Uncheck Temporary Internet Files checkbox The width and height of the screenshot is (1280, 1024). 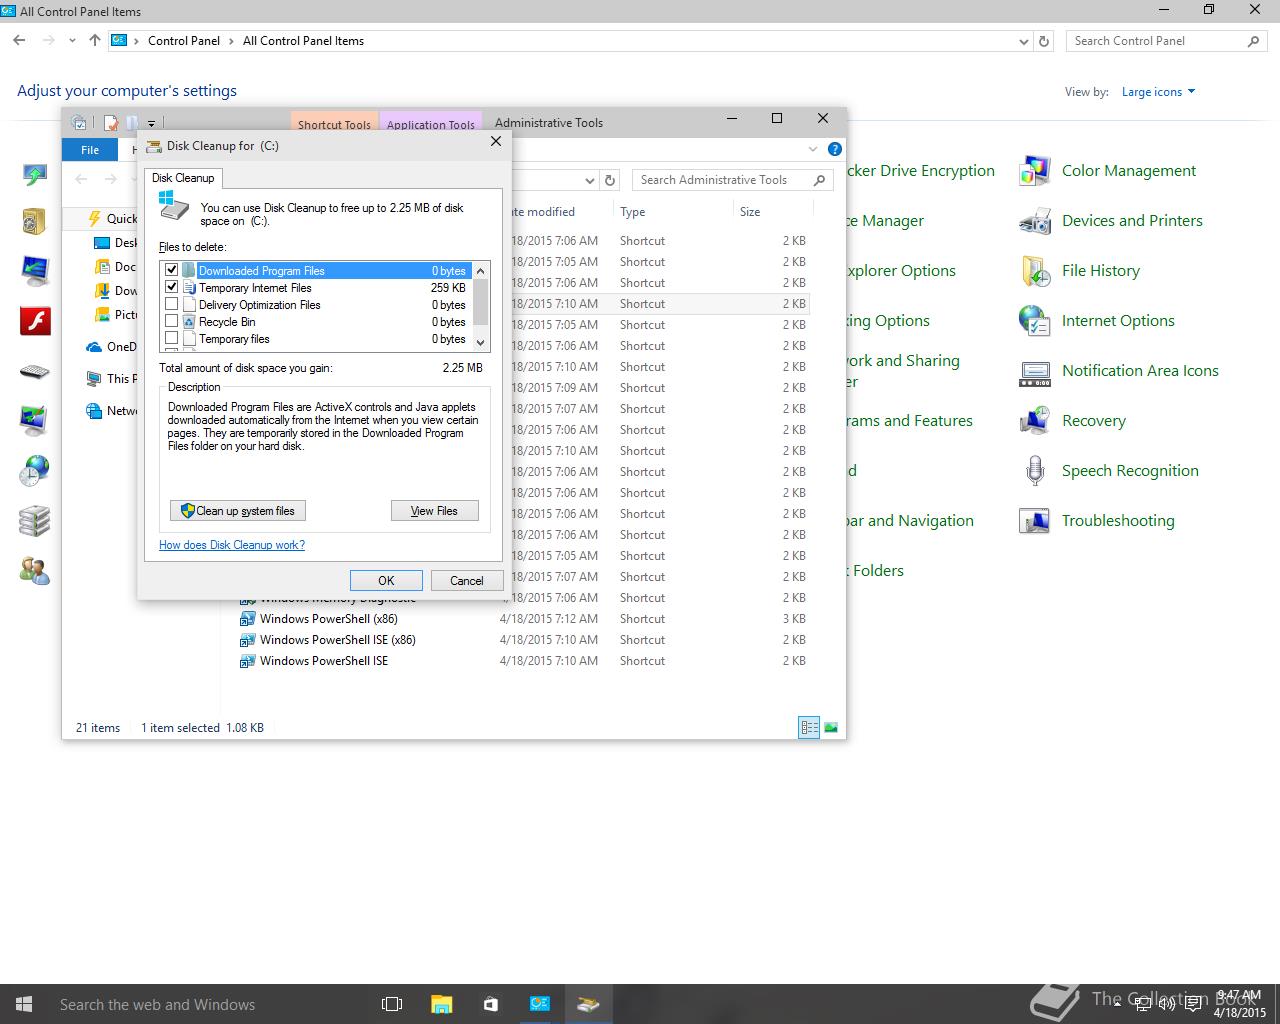pyautogui.click(x=172, y=288)
